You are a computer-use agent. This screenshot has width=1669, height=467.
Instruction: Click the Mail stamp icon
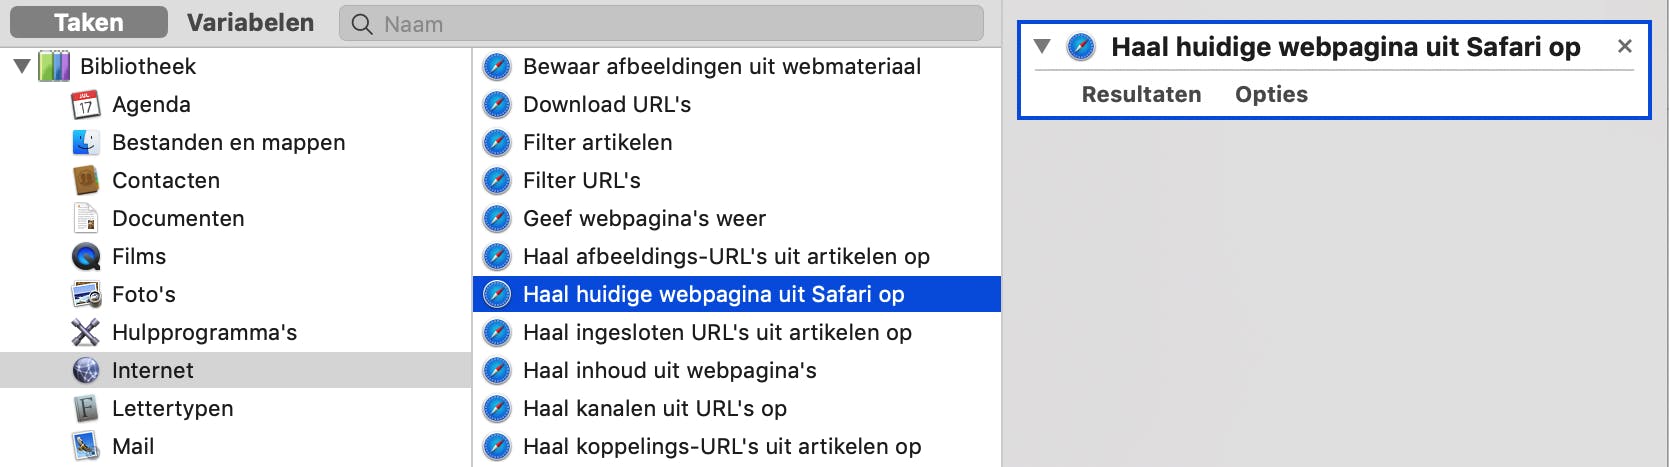click(x=86, y=446)
